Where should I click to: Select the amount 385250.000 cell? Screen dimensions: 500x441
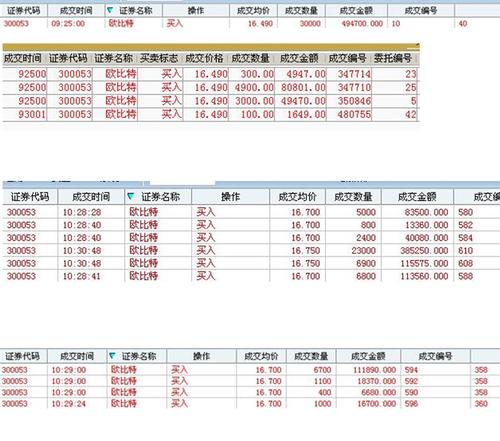coord(424,251)
